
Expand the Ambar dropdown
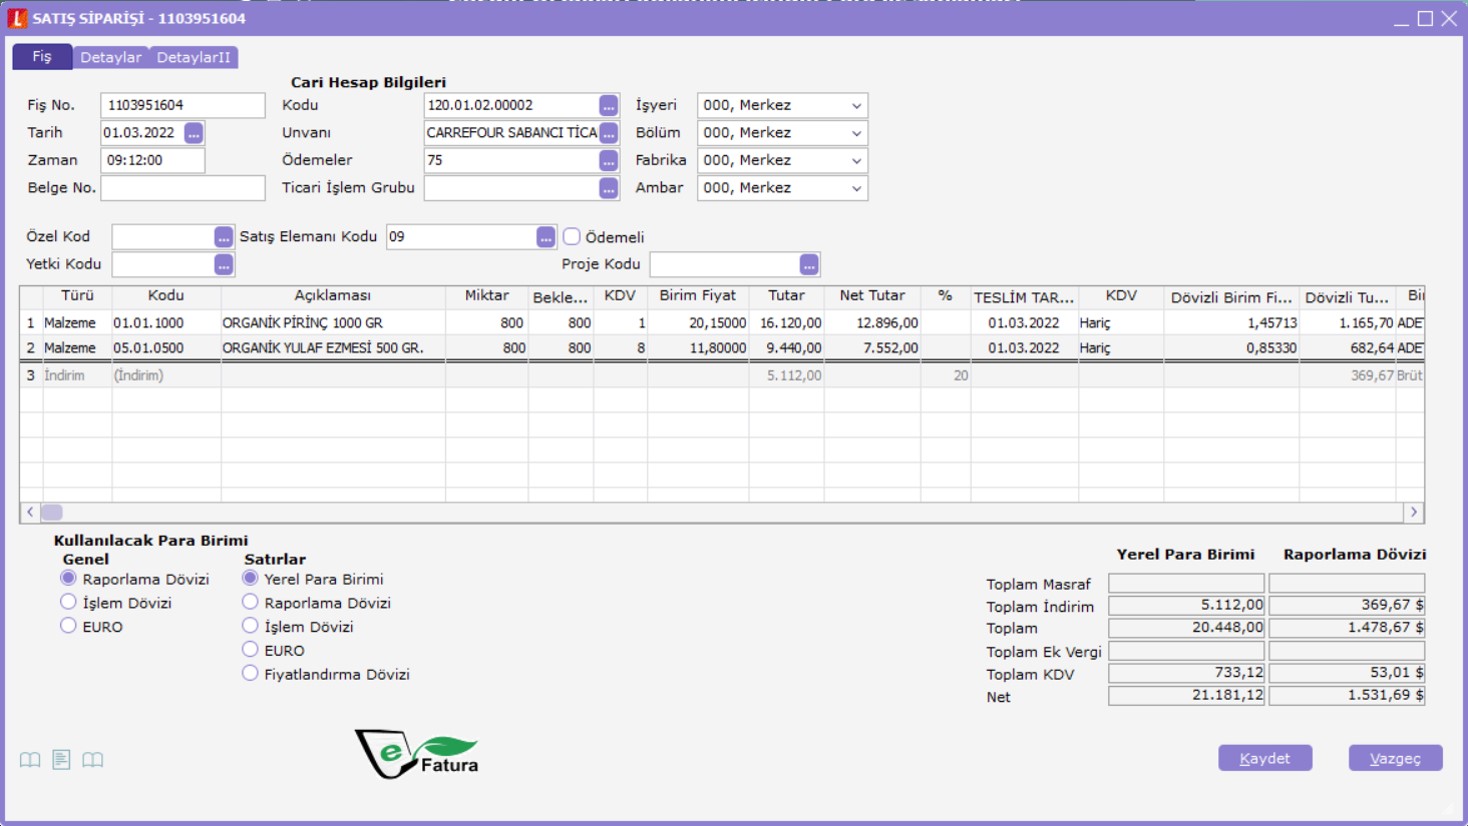[856, 188]
